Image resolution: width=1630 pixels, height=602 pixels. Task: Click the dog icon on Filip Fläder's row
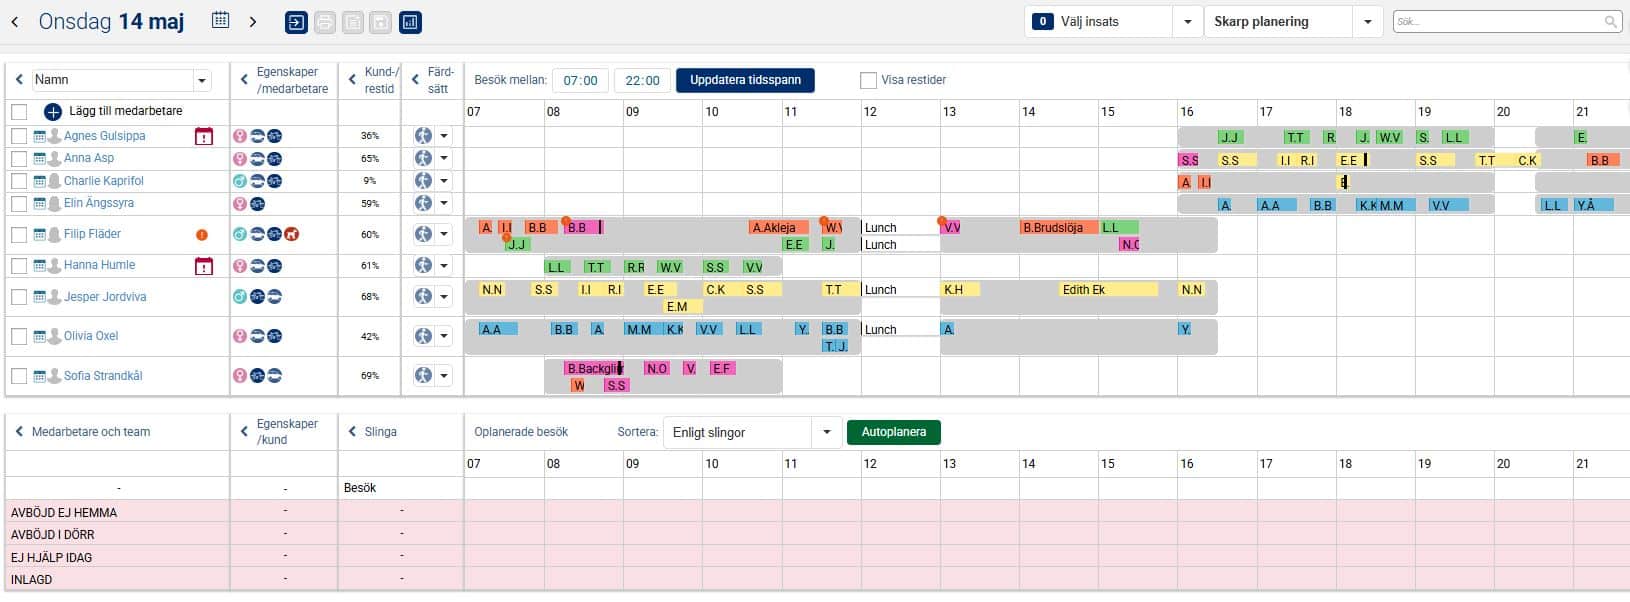(x=291, y=235)
